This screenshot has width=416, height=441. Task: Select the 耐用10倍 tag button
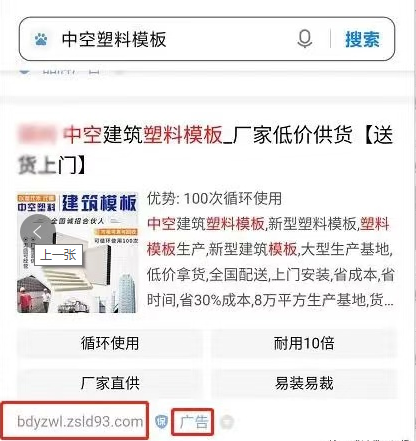pos(304,343)
